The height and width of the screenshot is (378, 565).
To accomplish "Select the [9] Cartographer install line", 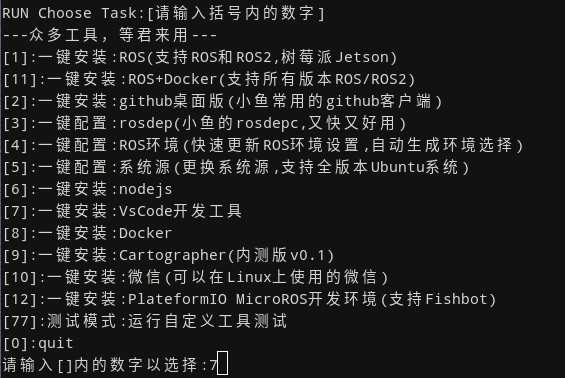I will coord(168,255).
